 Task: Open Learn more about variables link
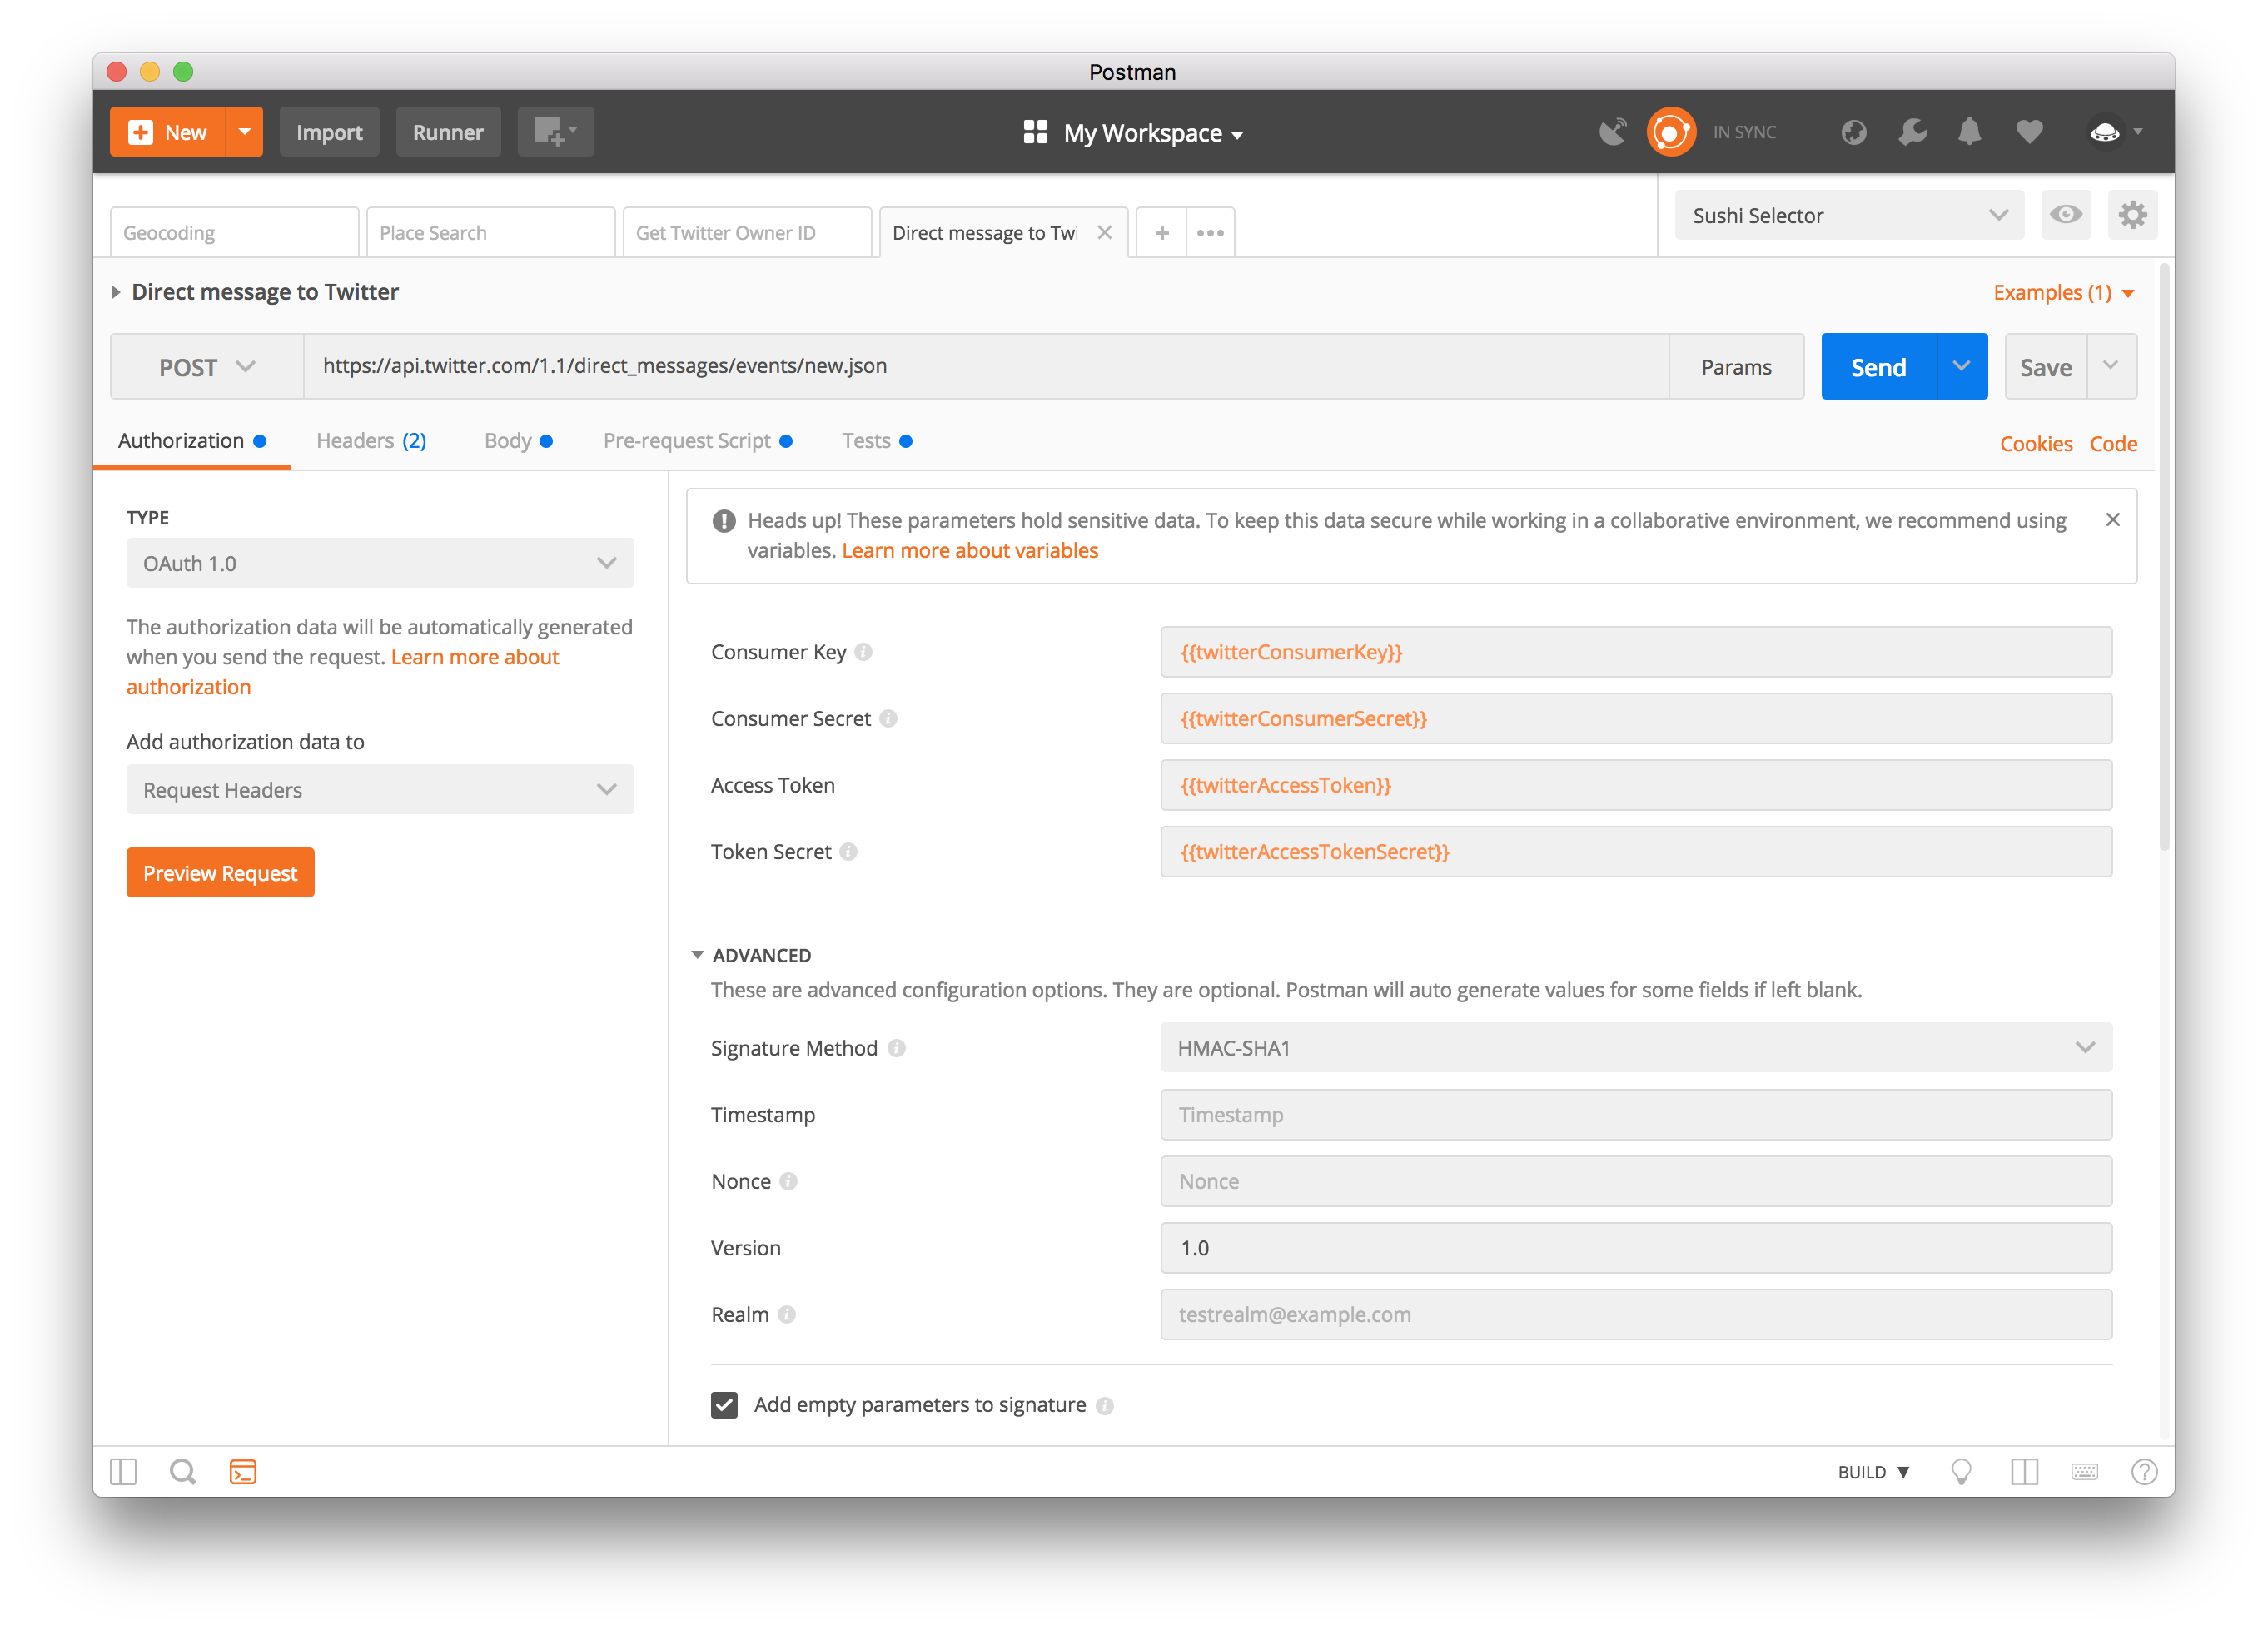tap(969, 551)
